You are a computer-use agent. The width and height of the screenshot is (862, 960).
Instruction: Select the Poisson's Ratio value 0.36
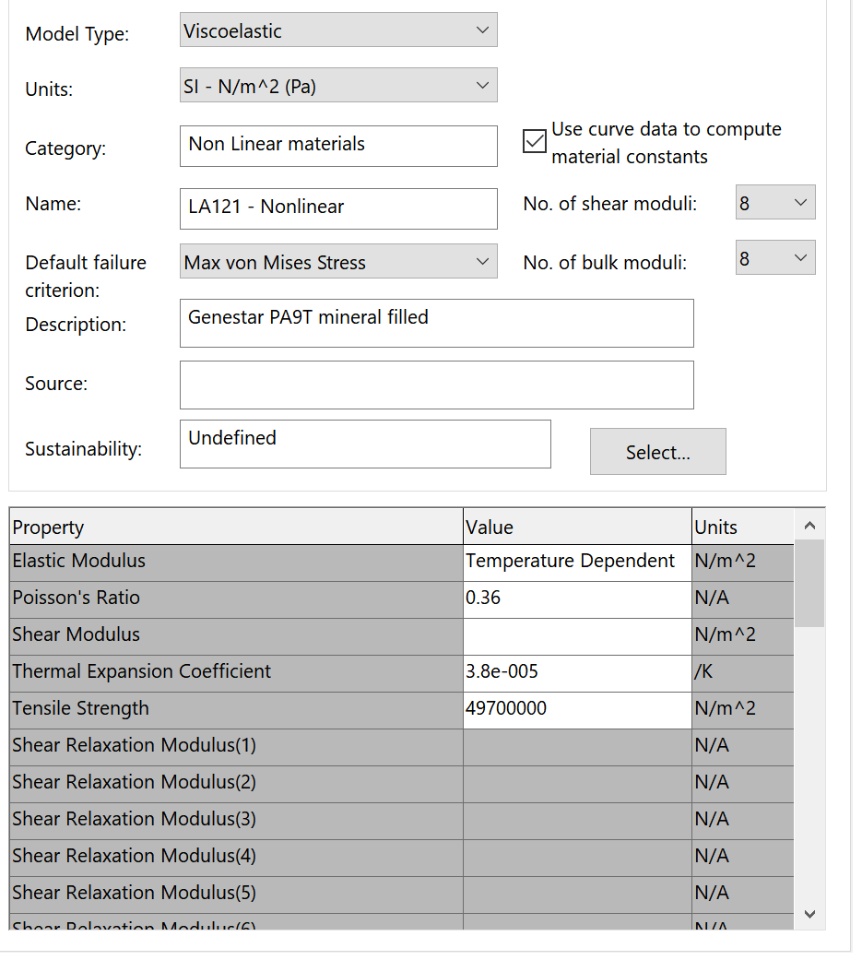click(577, 600)
